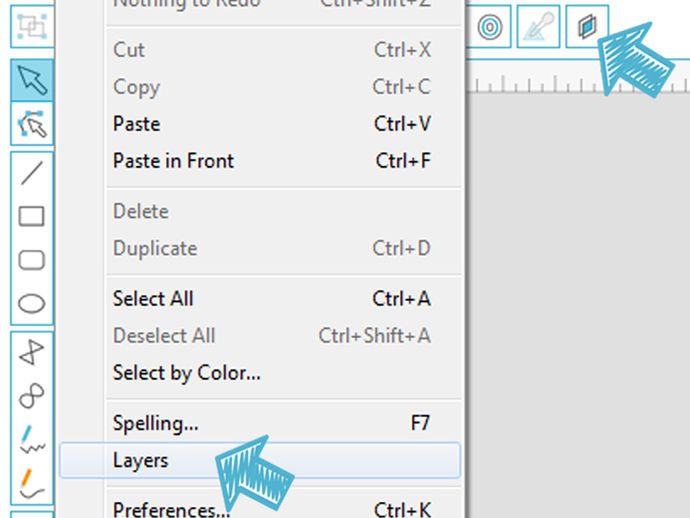Select the Rounded Rectangle tool

(32, 260)
